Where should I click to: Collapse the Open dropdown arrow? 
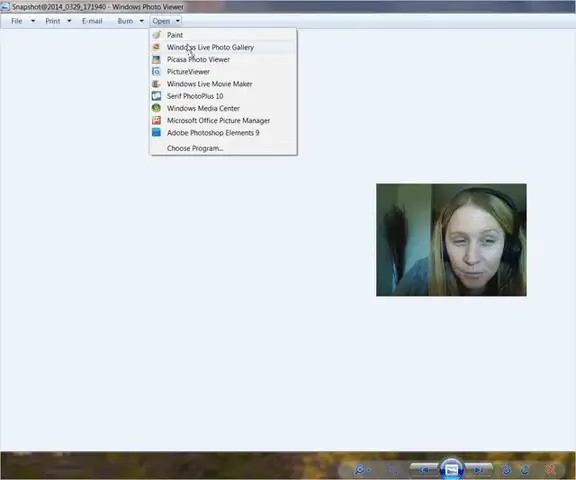click(x=177, y=21)
